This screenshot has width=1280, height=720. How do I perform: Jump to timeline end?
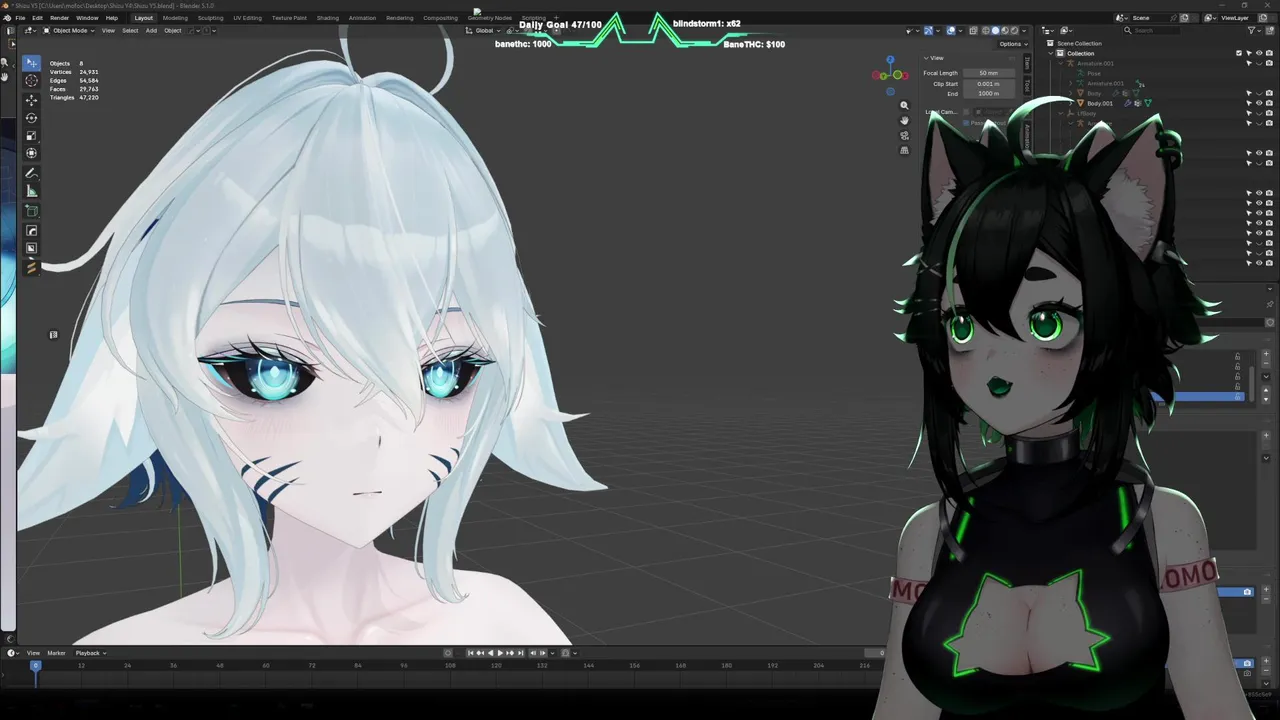[520, 653]
